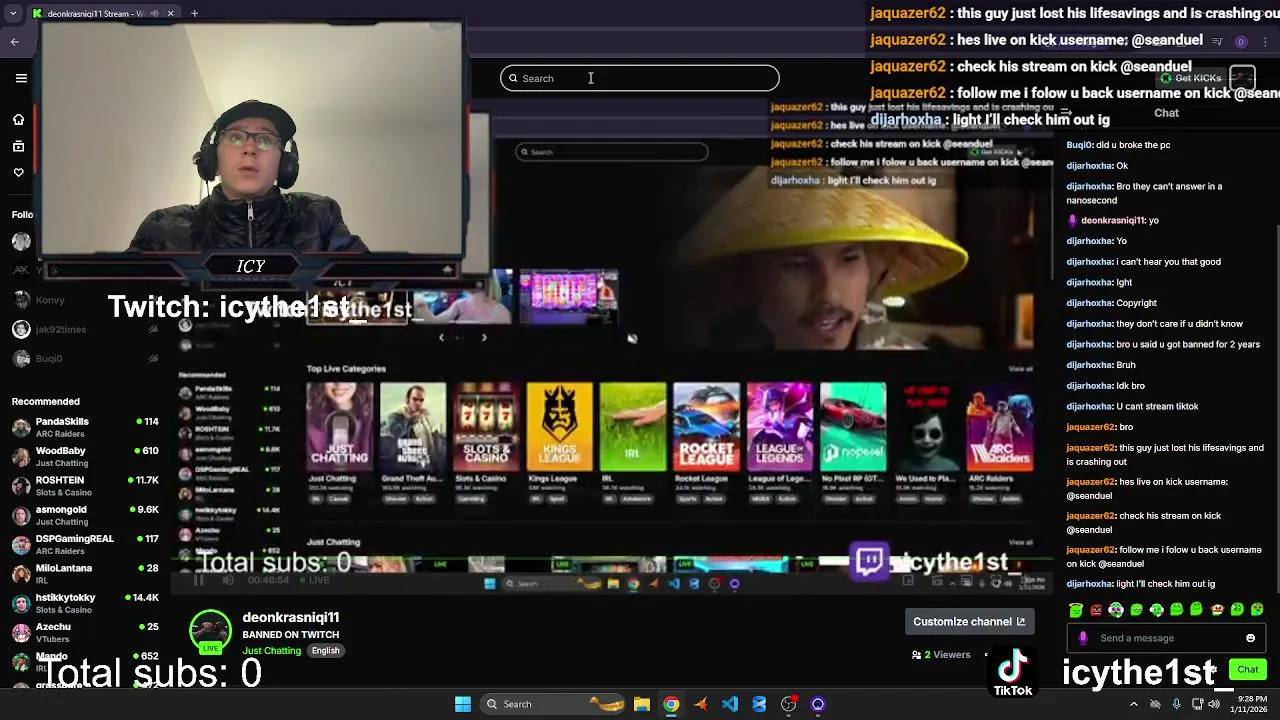Click the English language tag

pos(325,651)
